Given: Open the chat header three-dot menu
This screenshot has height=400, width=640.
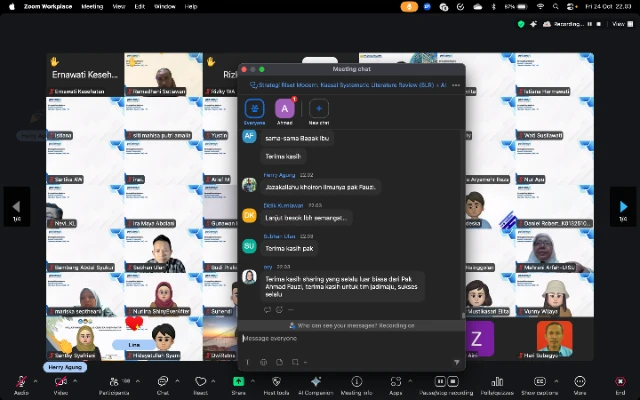Looking at the screenshot, I should [456, 85].
